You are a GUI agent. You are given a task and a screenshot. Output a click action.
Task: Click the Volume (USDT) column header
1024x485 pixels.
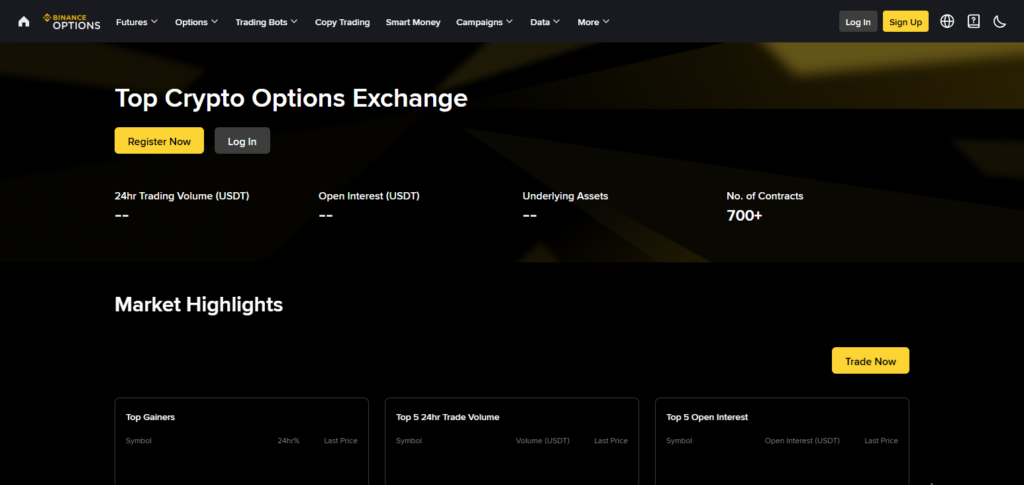pos(543,441)
